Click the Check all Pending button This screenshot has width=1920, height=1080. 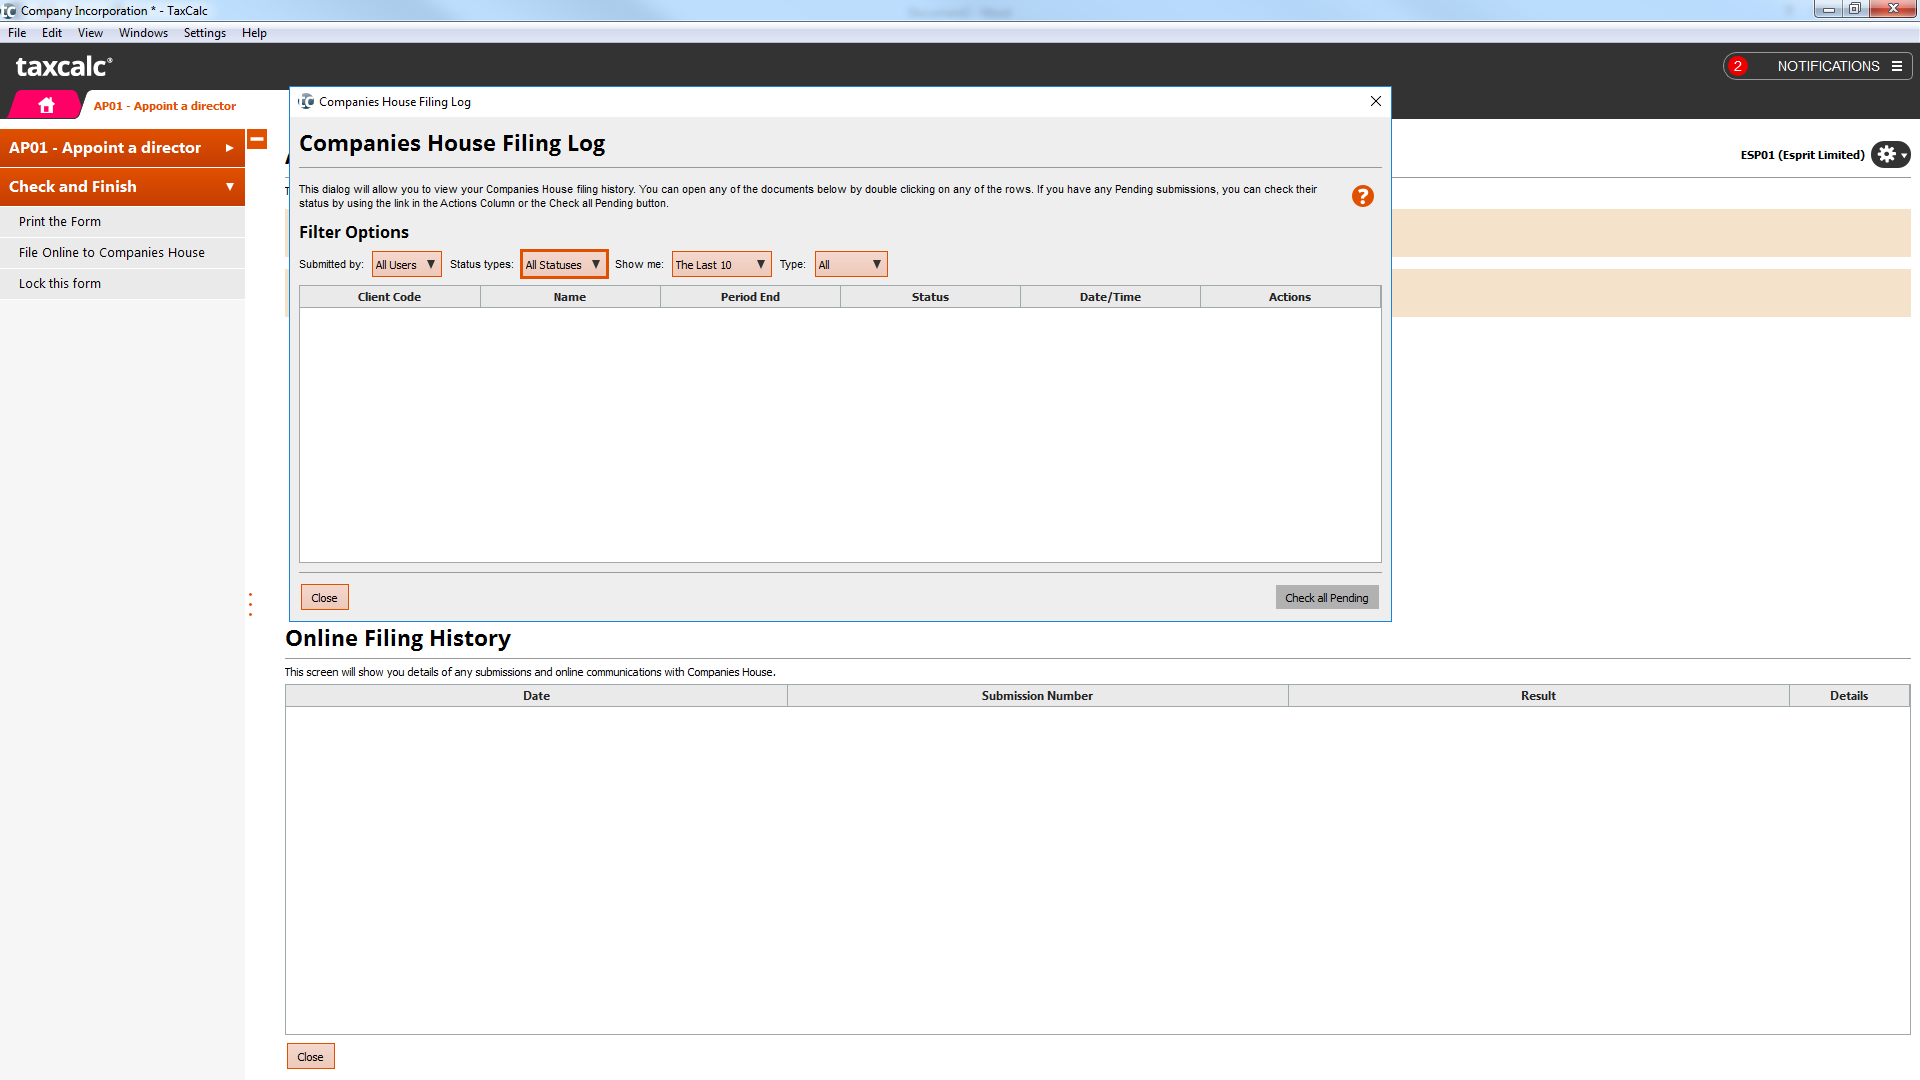point(1326,598)
